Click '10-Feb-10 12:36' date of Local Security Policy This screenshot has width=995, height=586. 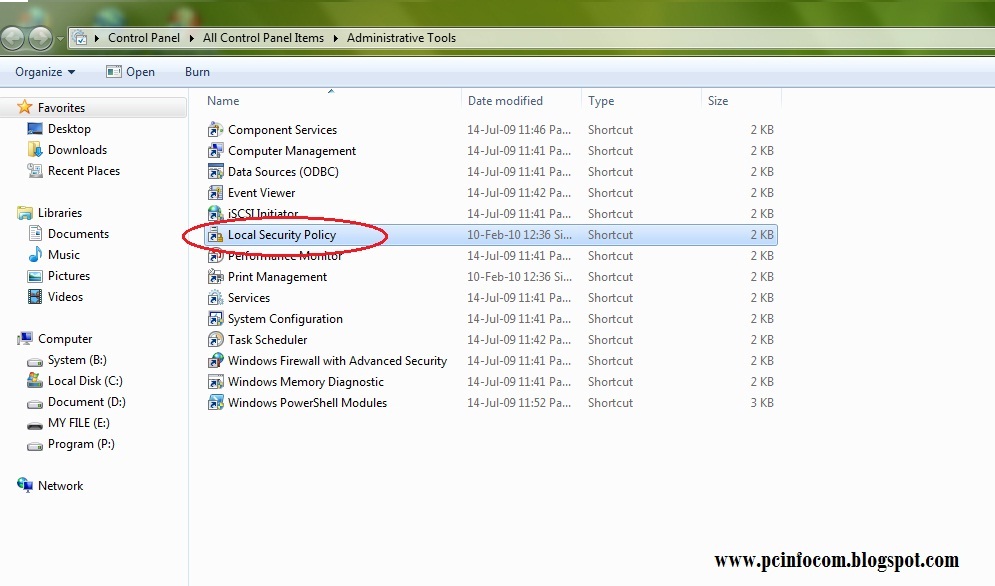[519, 235]
